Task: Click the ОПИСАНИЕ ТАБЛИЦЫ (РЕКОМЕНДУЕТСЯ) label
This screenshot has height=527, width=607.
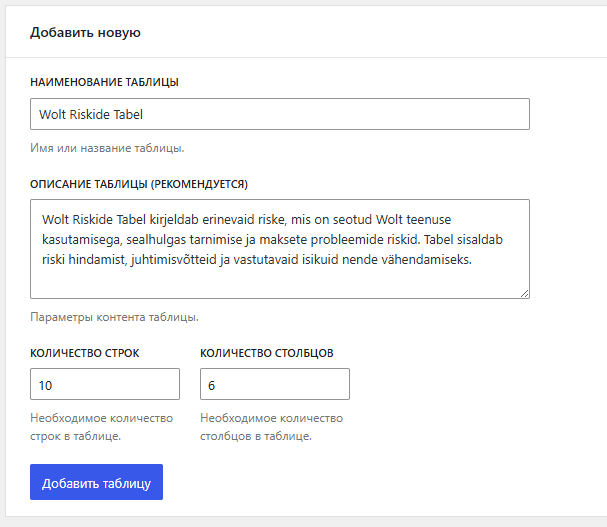Action: pos(139,184)
